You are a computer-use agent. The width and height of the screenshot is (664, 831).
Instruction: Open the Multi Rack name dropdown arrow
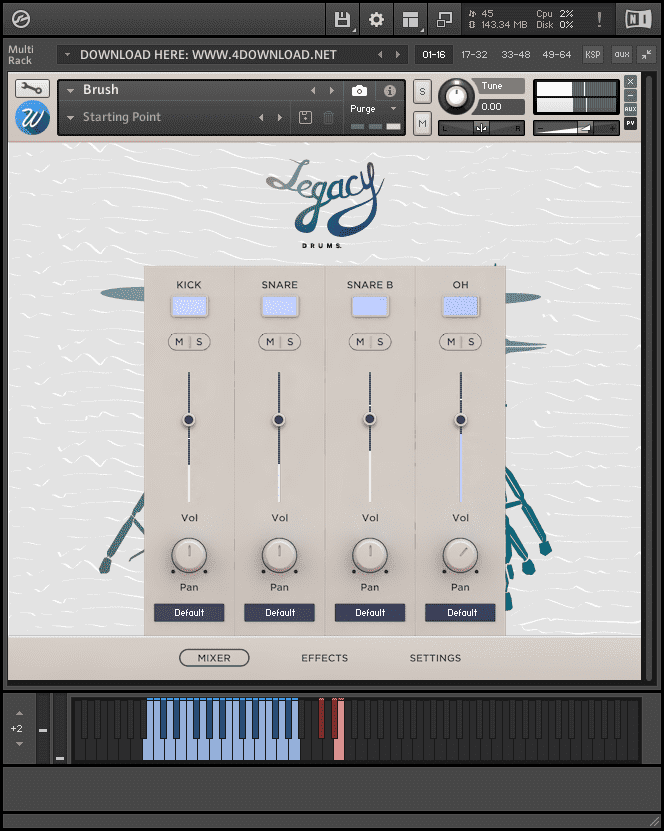click(67, 54)
